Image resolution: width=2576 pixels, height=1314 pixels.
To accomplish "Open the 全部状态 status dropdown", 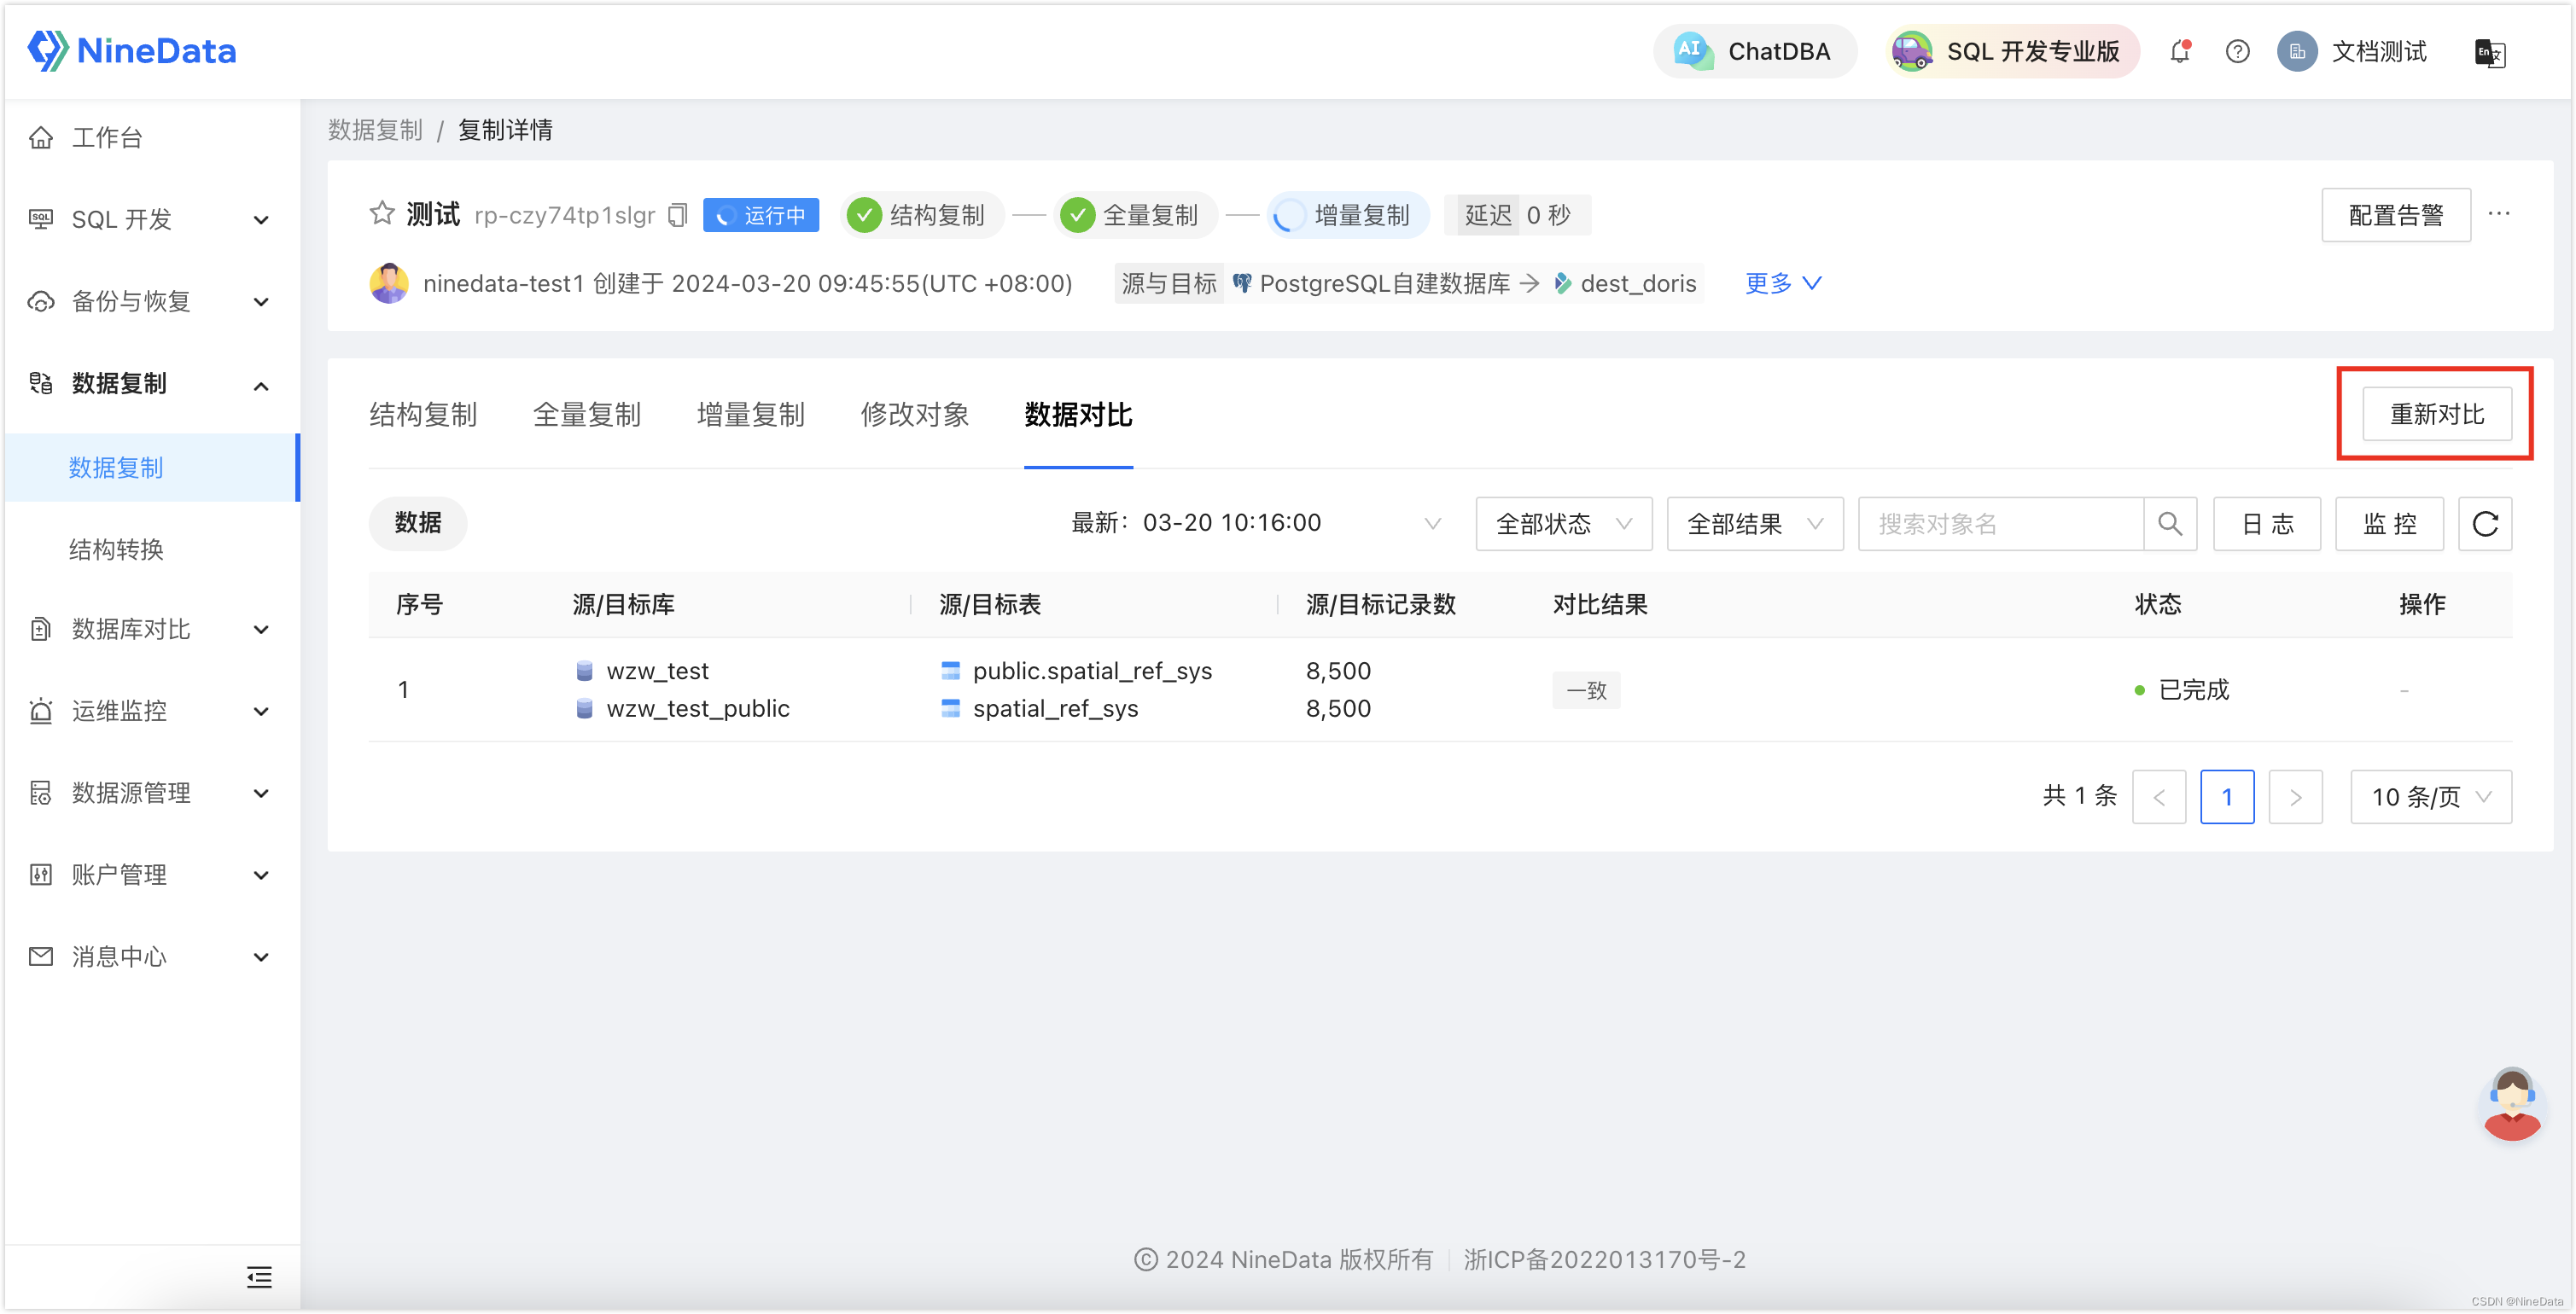I will tap(1563, 523).
